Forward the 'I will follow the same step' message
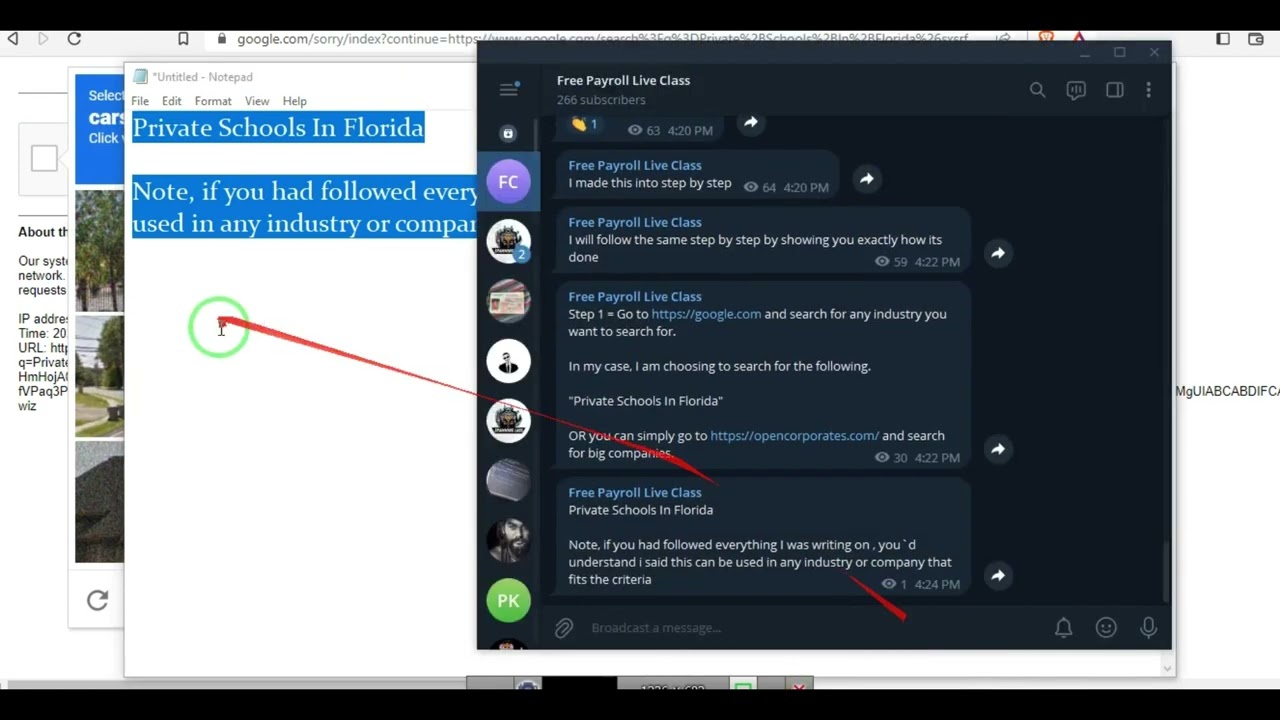Image resolution: width=1280 pixels, height=720 pixels. (997, 253)
